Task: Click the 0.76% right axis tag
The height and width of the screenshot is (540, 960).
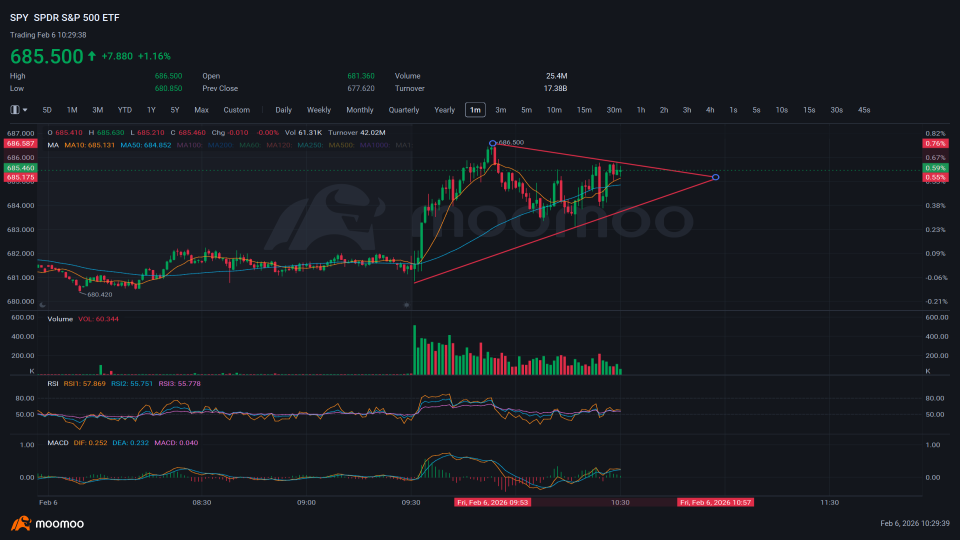Action: click(x=936, y=143)
